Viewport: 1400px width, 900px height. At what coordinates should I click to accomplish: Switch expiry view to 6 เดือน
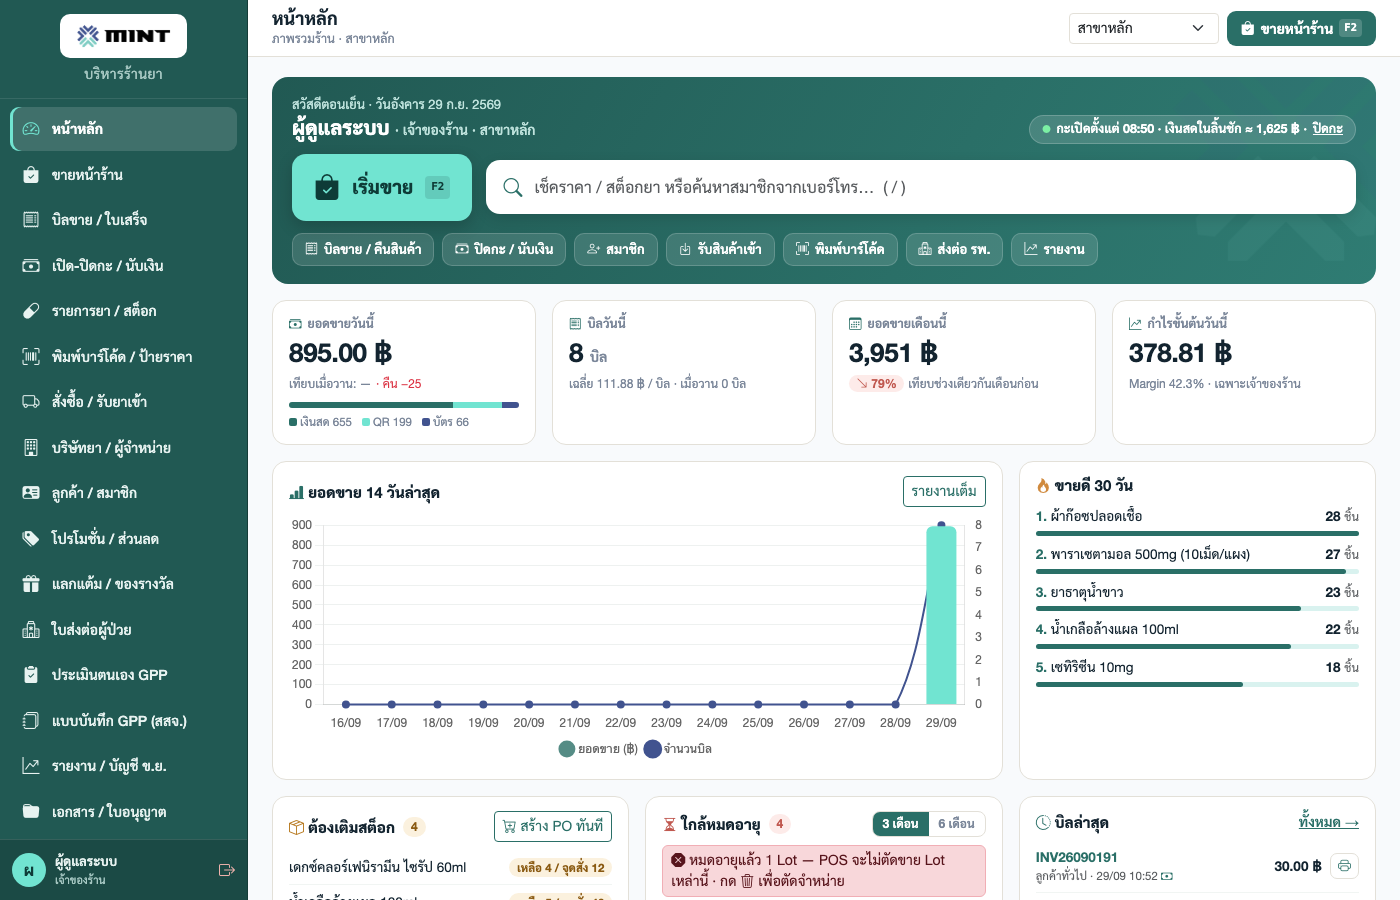pos(957,824)
